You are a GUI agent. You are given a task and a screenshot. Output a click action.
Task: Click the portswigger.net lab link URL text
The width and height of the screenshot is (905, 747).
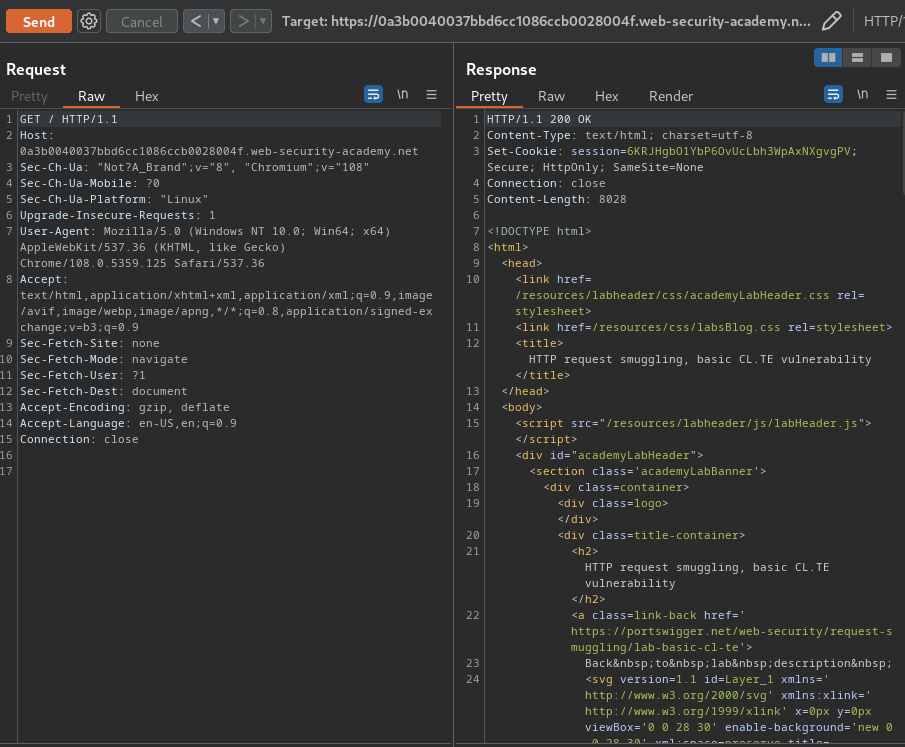tap(731, 639)
